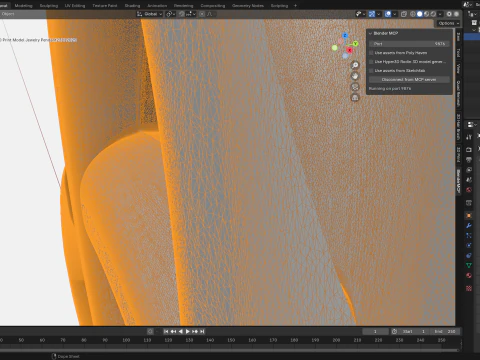Open the object visibility and selectability dropdown

pos(360,14)
